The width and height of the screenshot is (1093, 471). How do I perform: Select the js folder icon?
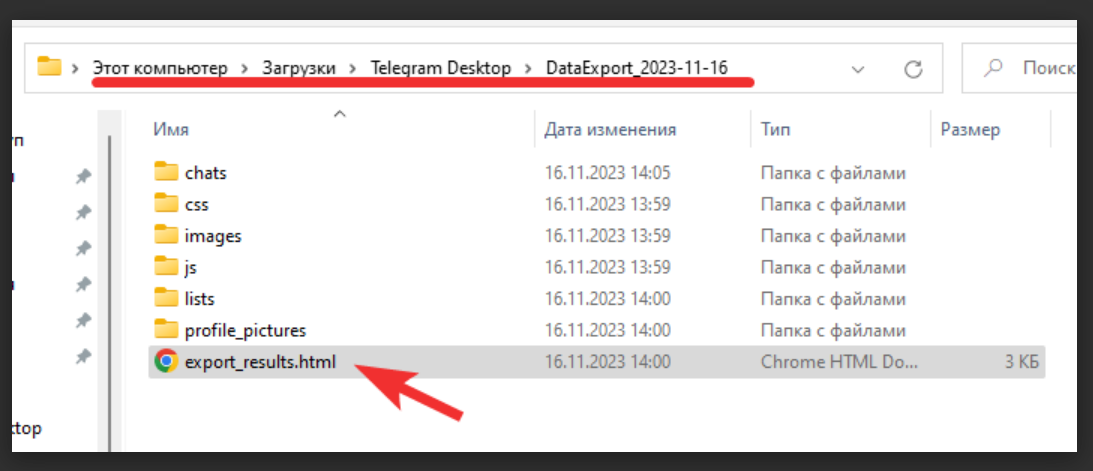coord(166,267)
